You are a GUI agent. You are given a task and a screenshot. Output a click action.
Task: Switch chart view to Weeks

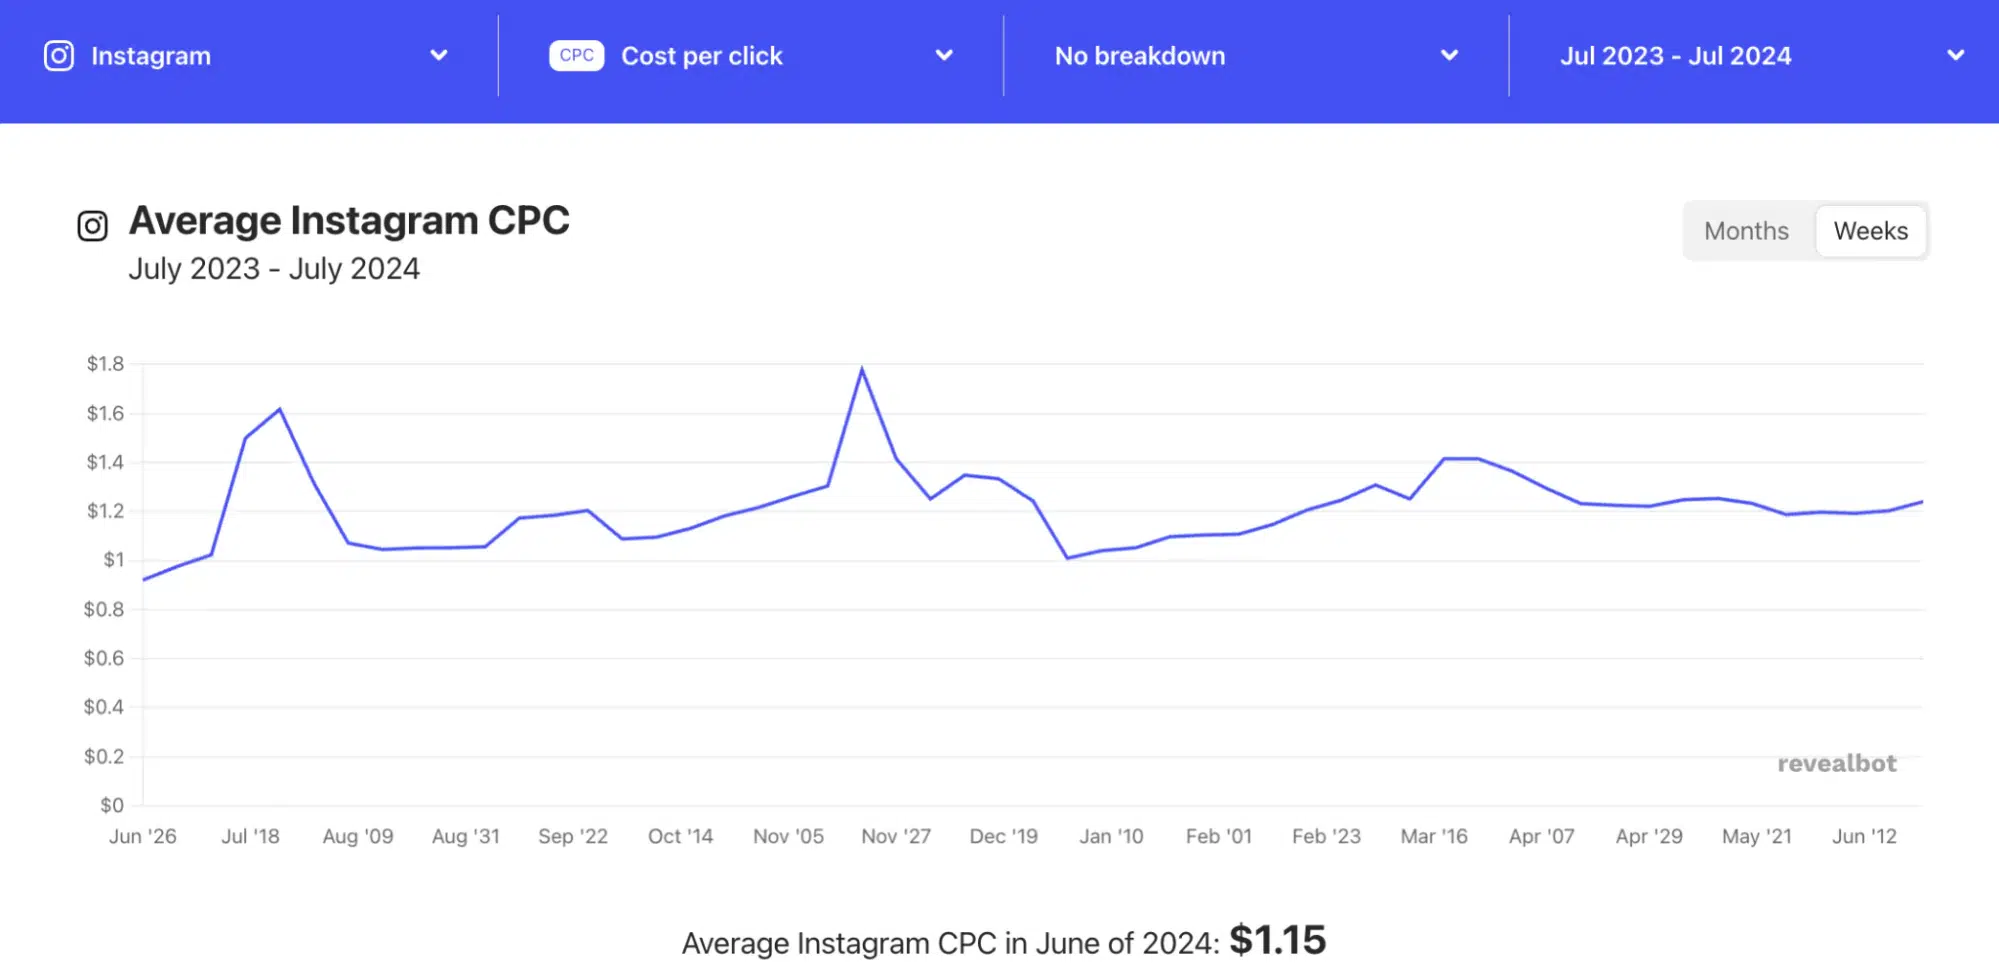tap(1870, 231)
